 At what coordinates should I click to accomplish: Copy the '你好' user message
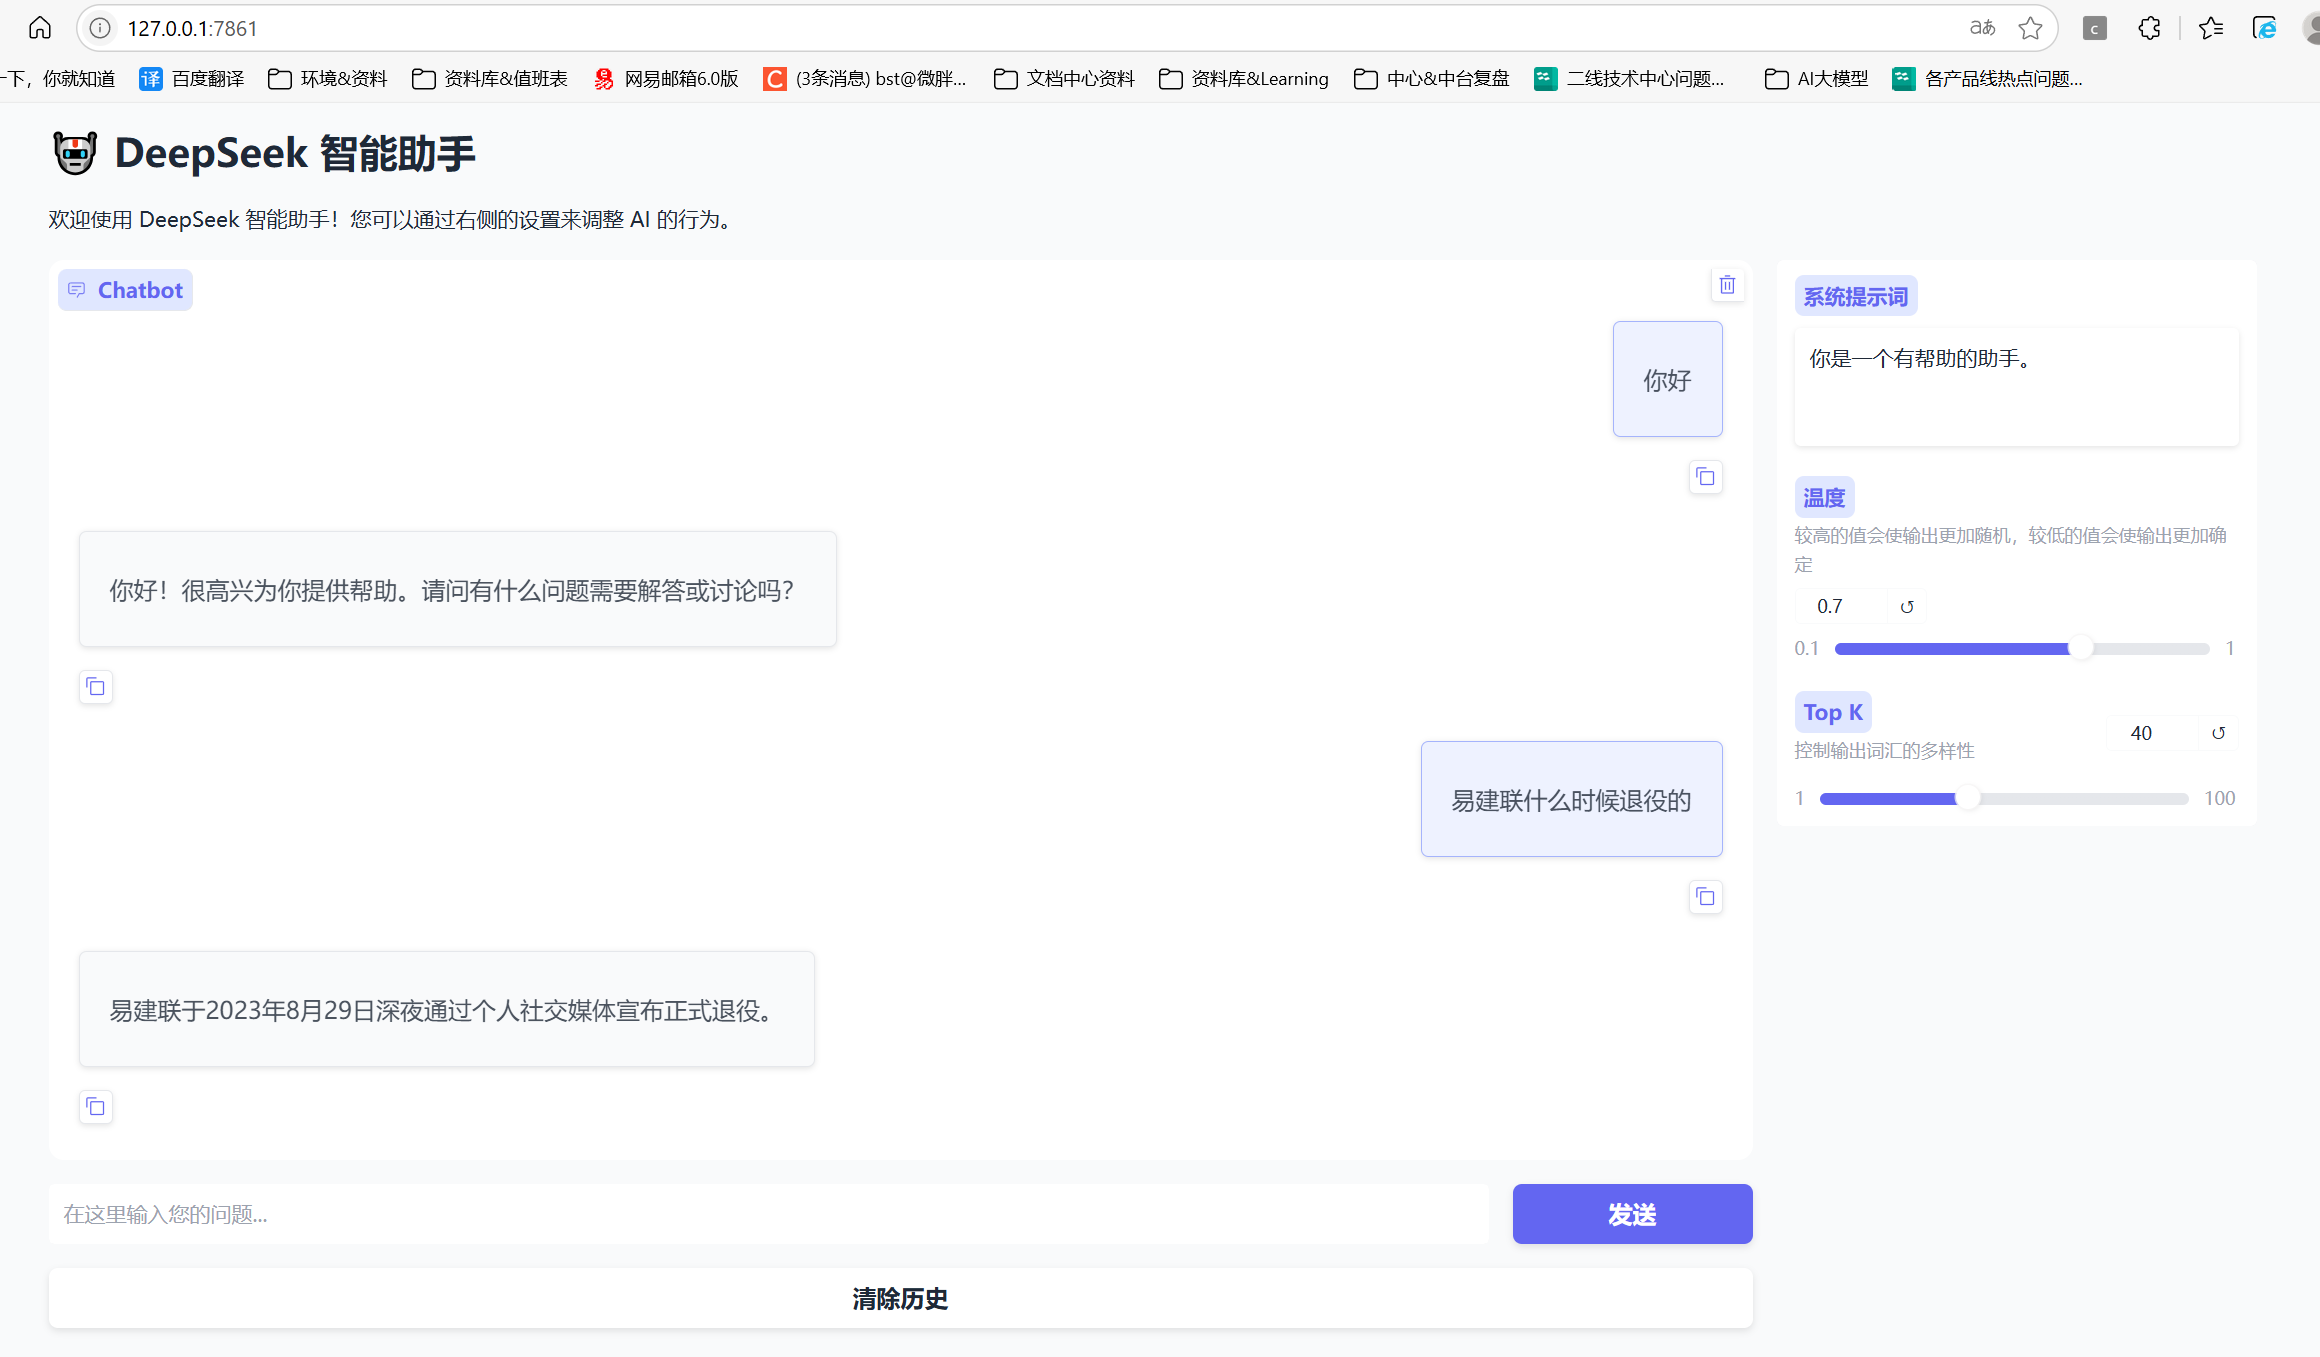pyautogui.click(x=1705, y=477)
